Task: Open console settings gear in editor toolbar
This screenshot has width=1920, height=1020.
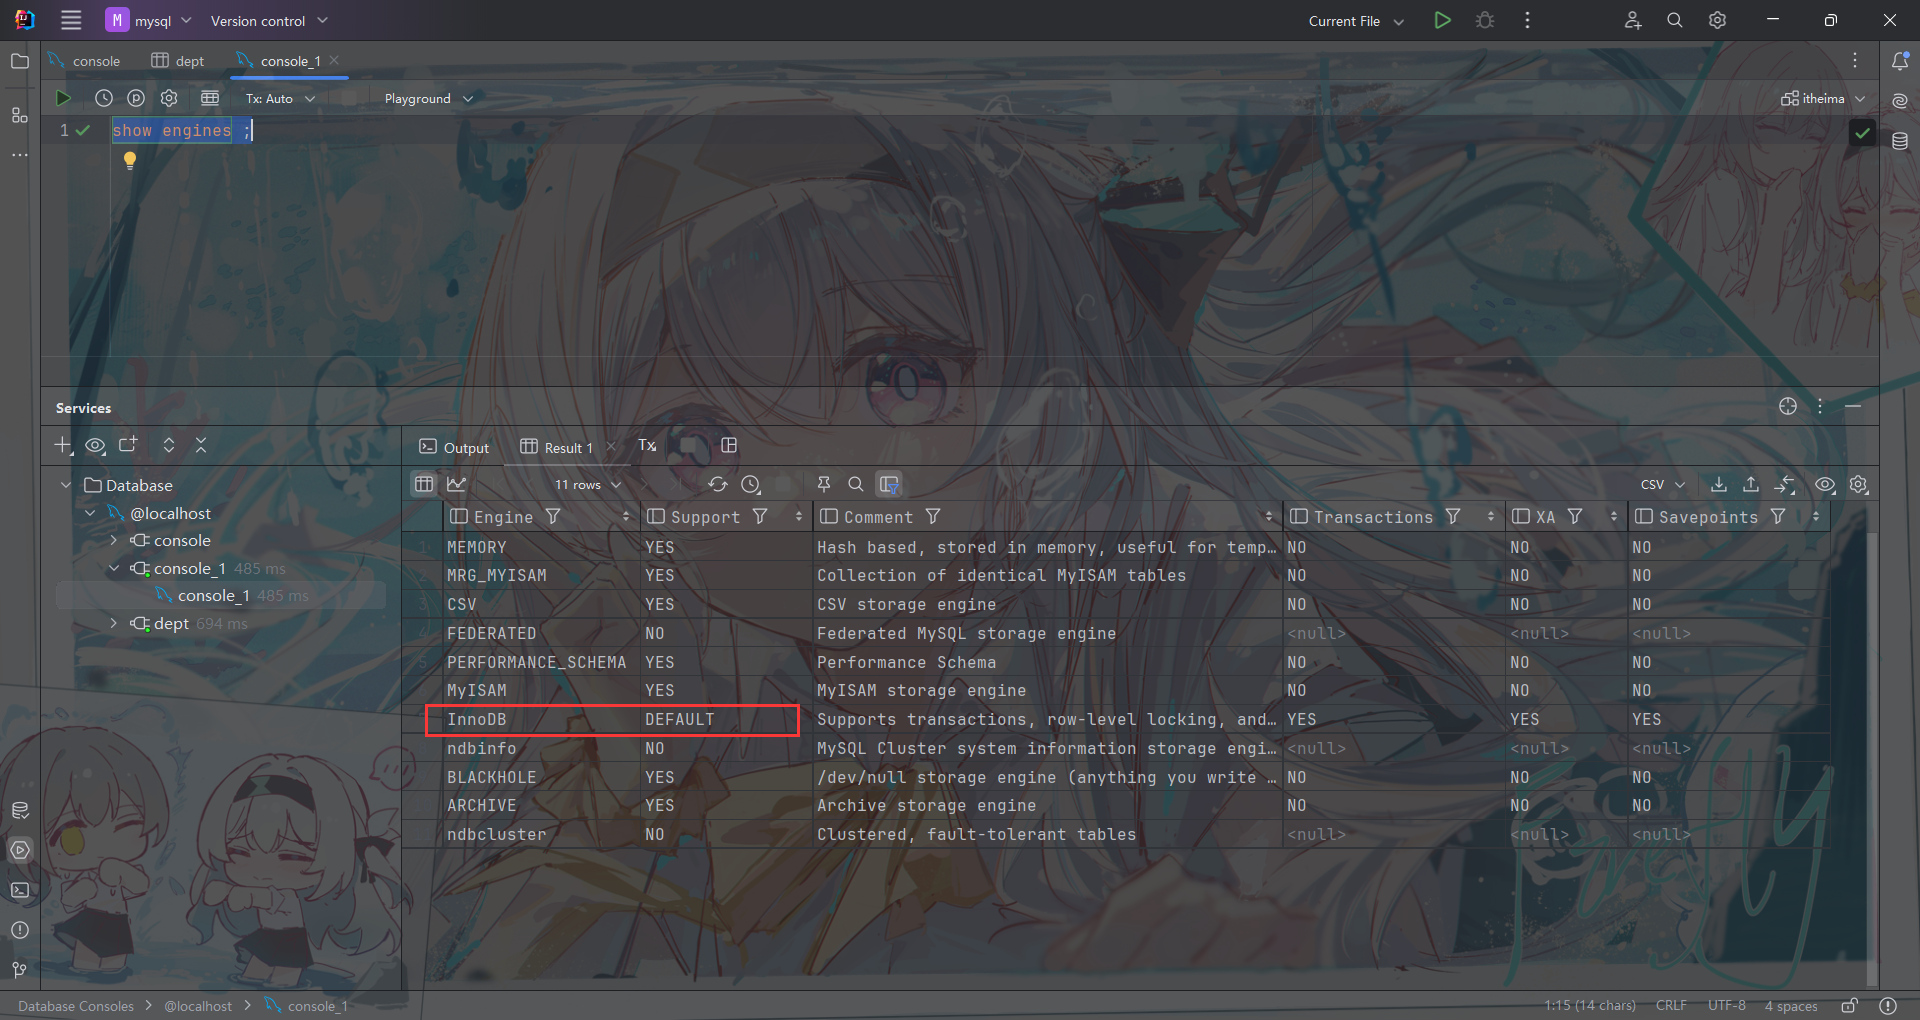Action: (x=169, y=98)
